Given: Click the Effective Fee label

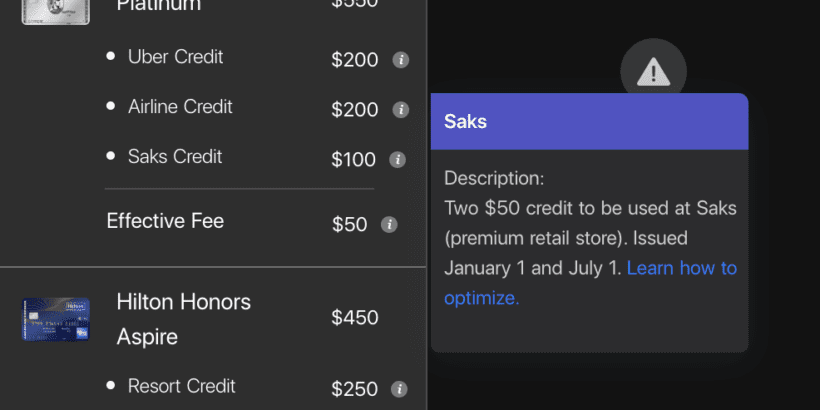Looking at the screenshot, I should [165, 221].
